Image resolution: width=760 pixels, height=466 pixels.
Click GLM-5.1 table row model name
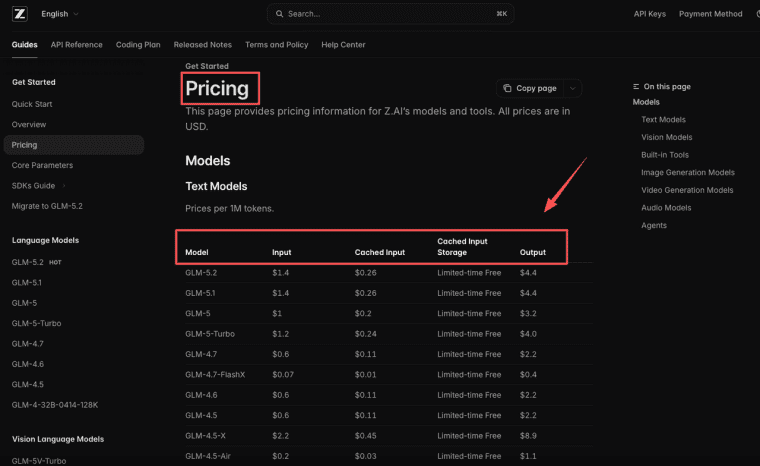[x=200, y=293]
